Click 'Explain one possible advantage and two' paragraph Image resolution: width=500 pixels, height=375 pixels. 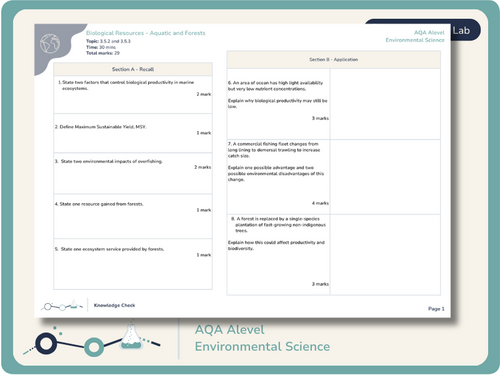tap(276, 173)
